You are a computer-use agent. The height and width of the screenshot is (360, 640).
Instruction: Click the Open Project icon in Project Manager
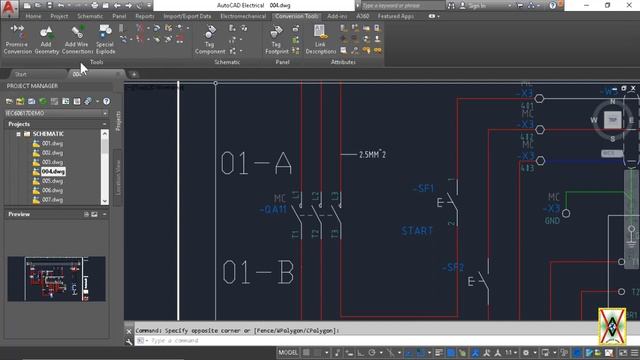9,101
